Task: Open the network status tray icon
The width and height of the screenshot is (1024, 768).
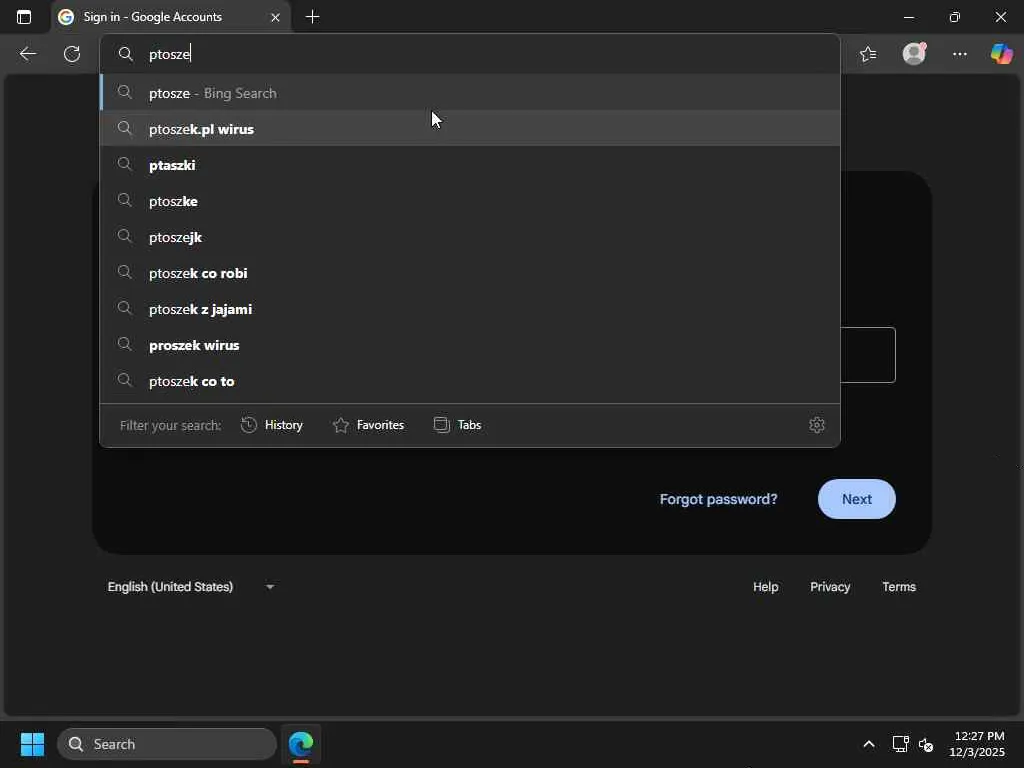Action: point(901,744)
